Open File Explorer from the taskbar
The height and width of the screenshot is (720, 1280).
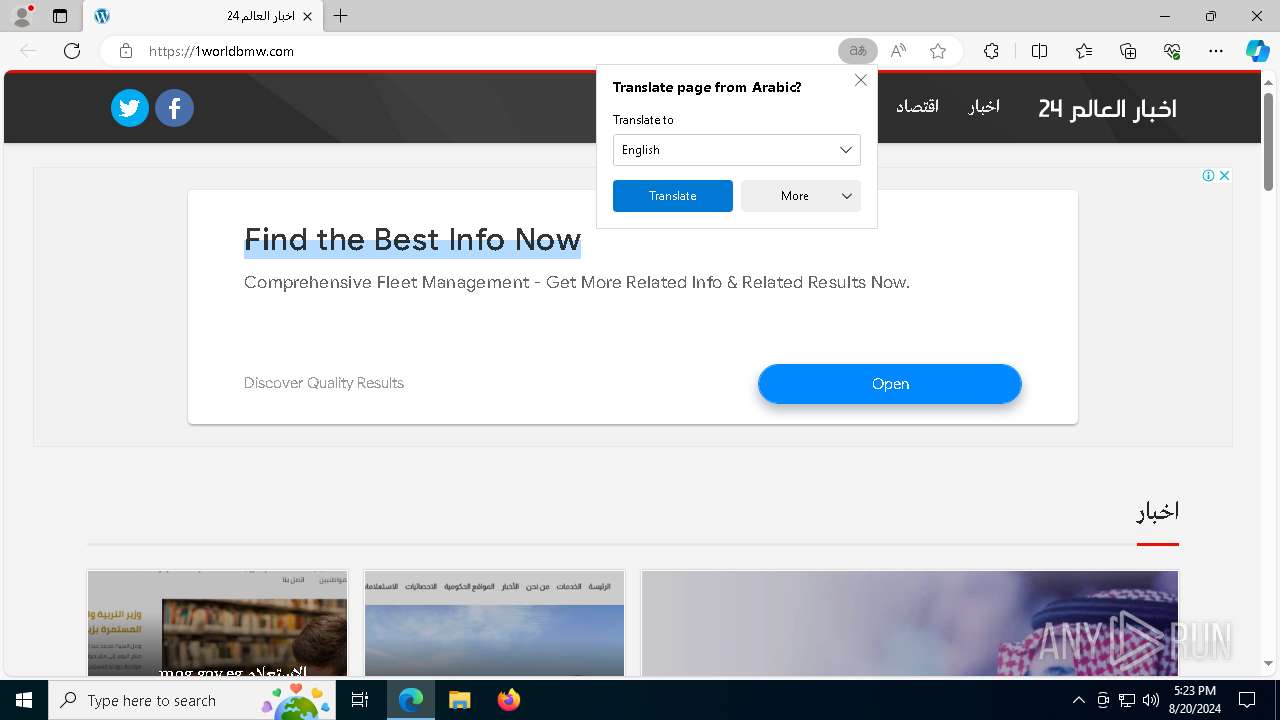pos(459,700)
